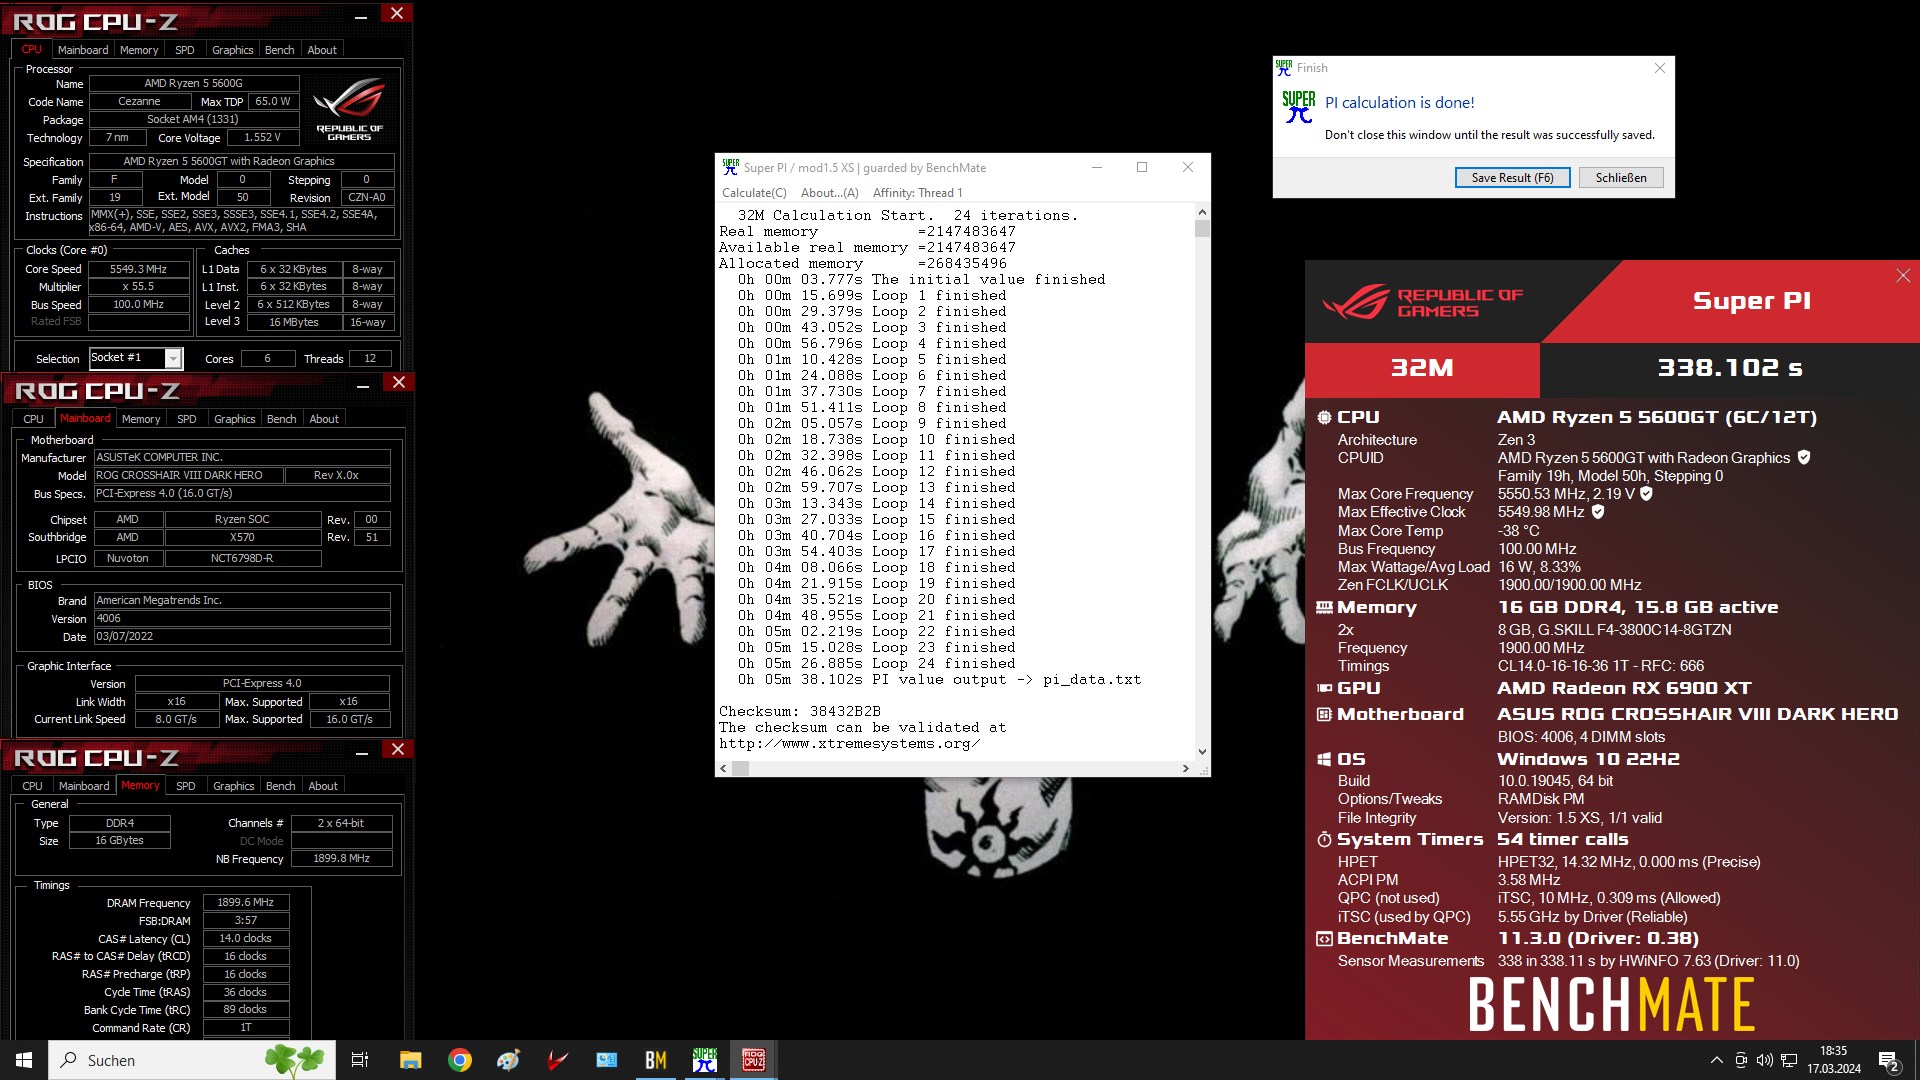This screenshot has width=1920, height=1080.
Task: Launch File Explorer from the taskbar
Action: [x=410, y=1060]
